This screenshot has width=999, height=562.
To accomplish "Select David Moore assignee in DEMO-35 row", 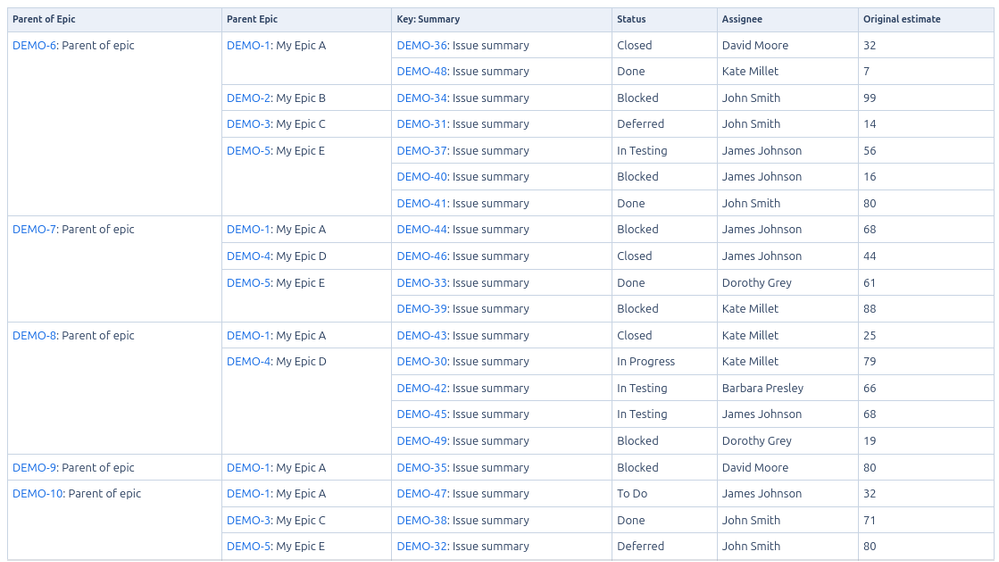I will tap(755, 467).
